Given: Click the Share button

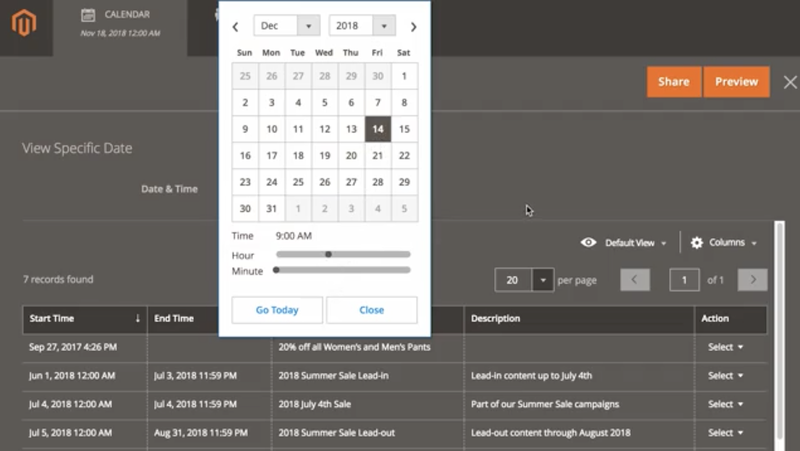Looking at the screenshot, I should tap(673, 82).
